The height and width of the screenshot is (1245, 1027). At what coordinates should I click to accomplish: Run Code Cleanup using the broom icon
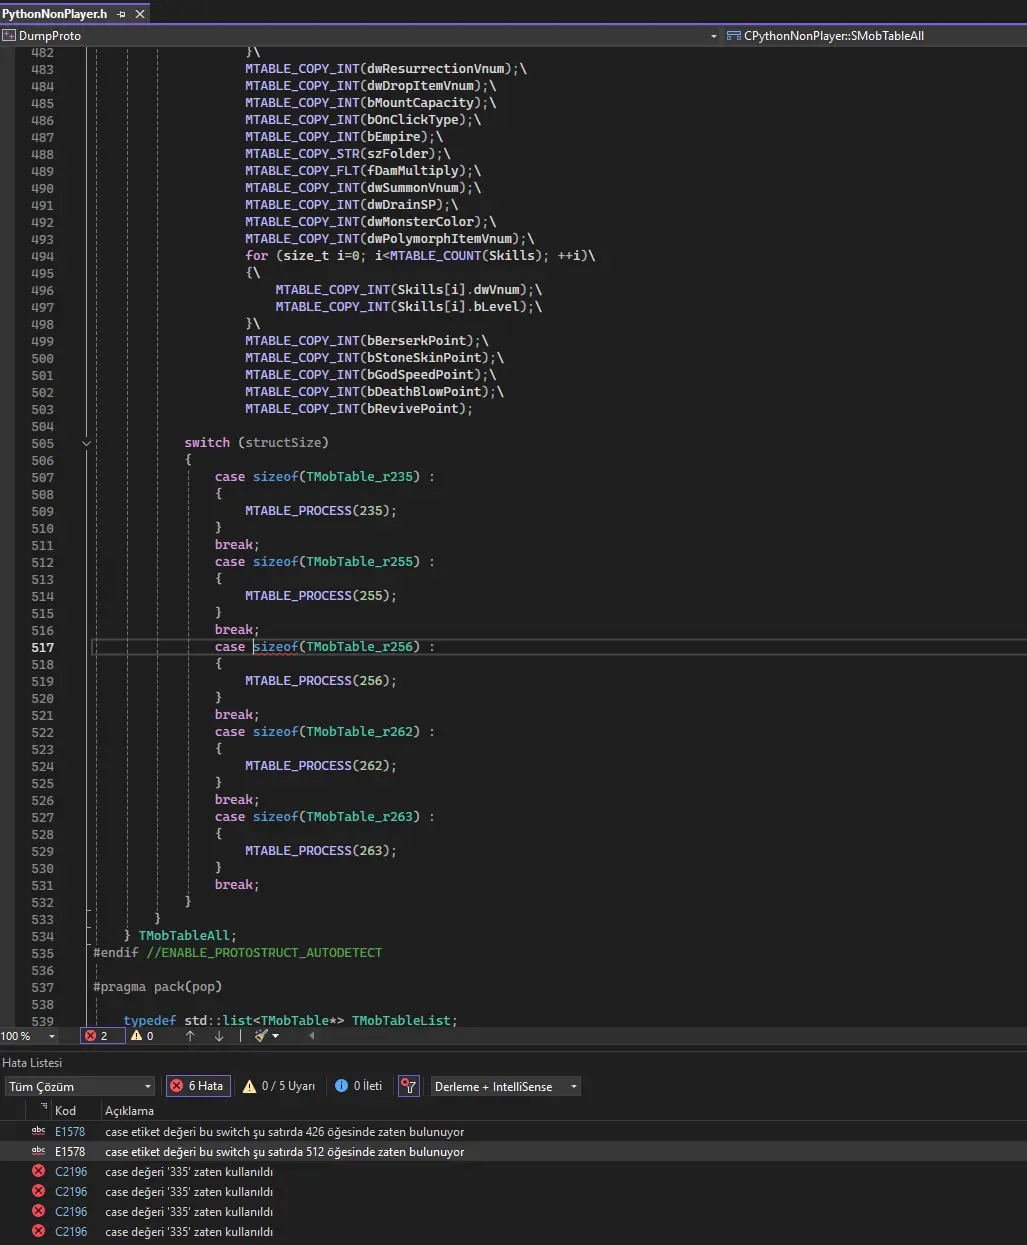pos(263,1035)
